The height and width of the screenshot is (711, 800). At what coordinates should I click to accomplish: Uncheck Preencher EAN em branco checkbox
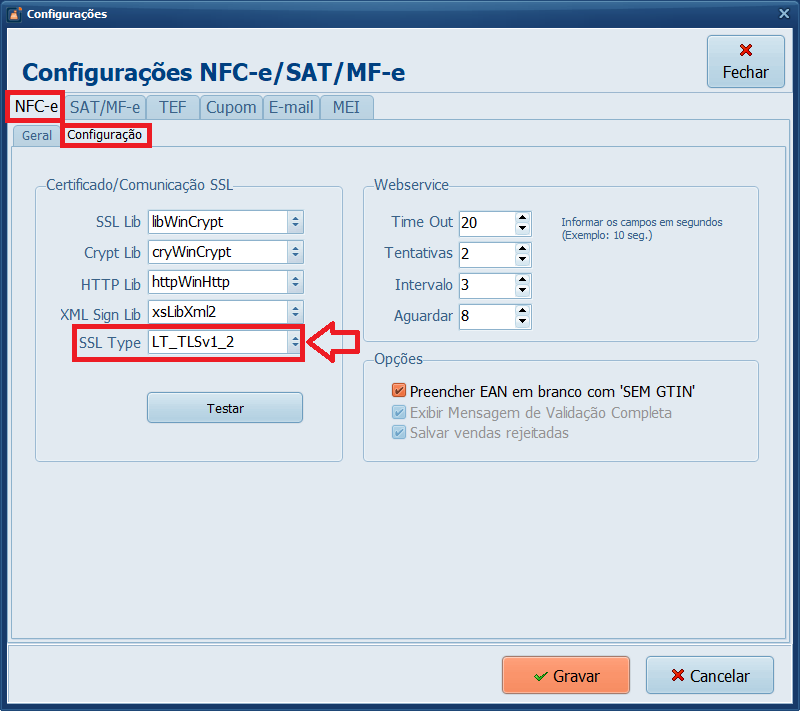(399, 391)
